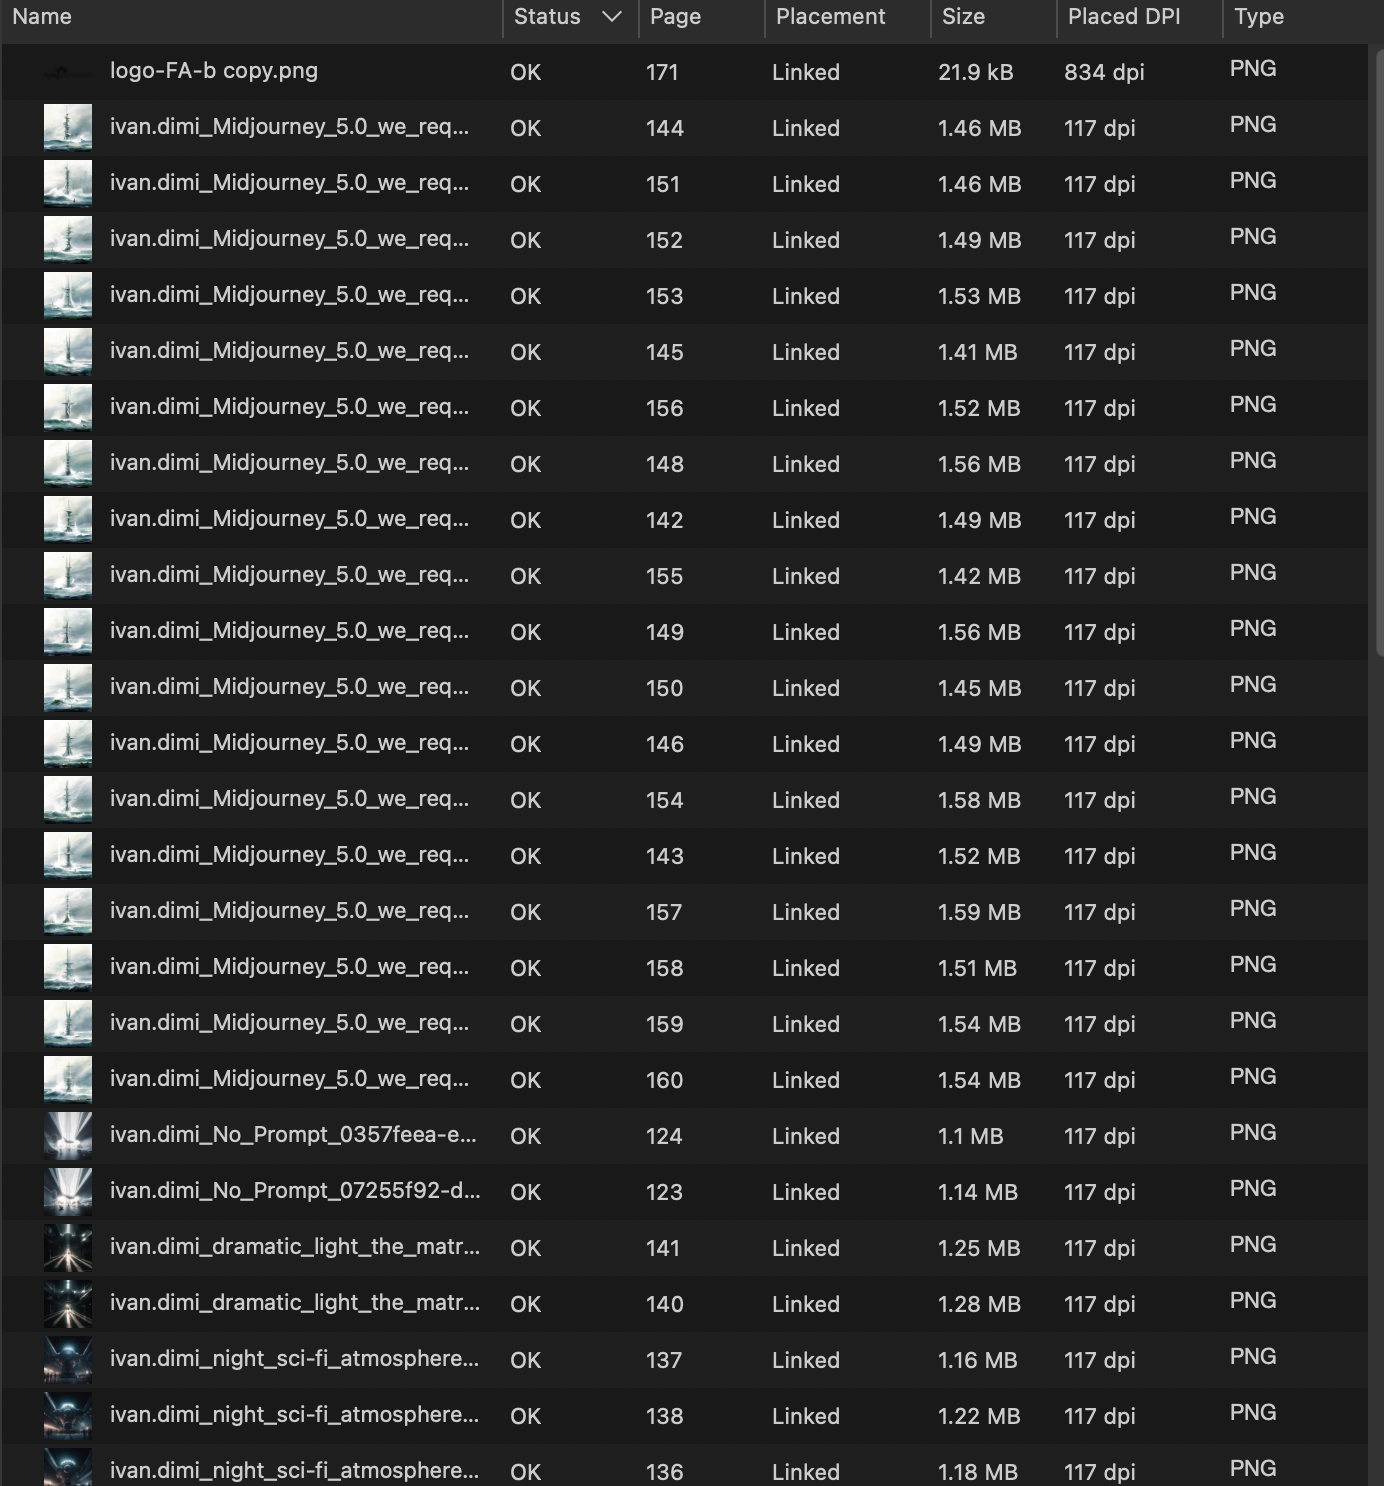Select the No_Prompt_0357feea thumbnail
The image size is (1384, 1486).
click(68, 1136)
